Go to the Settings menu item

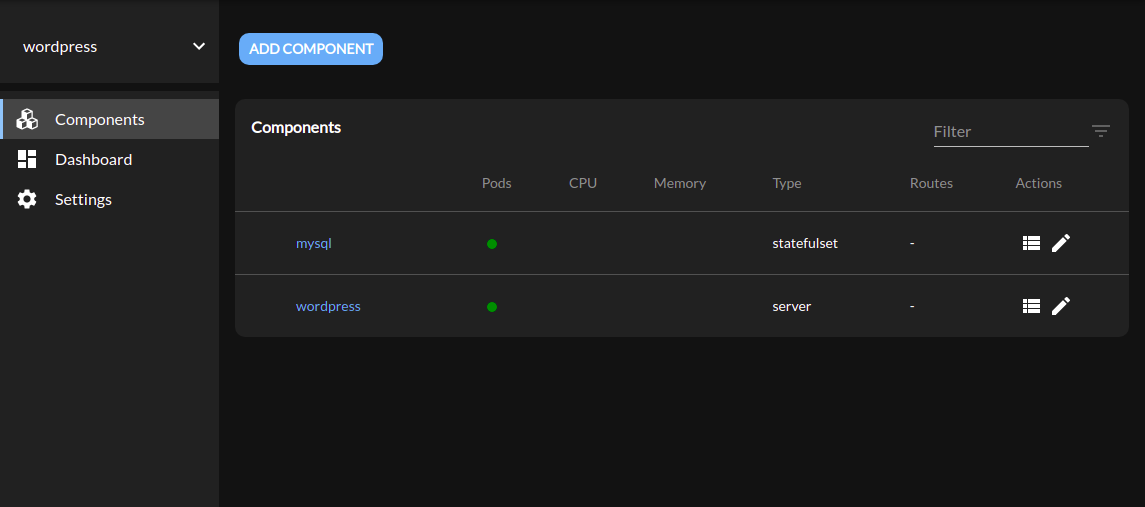point(83,199)
